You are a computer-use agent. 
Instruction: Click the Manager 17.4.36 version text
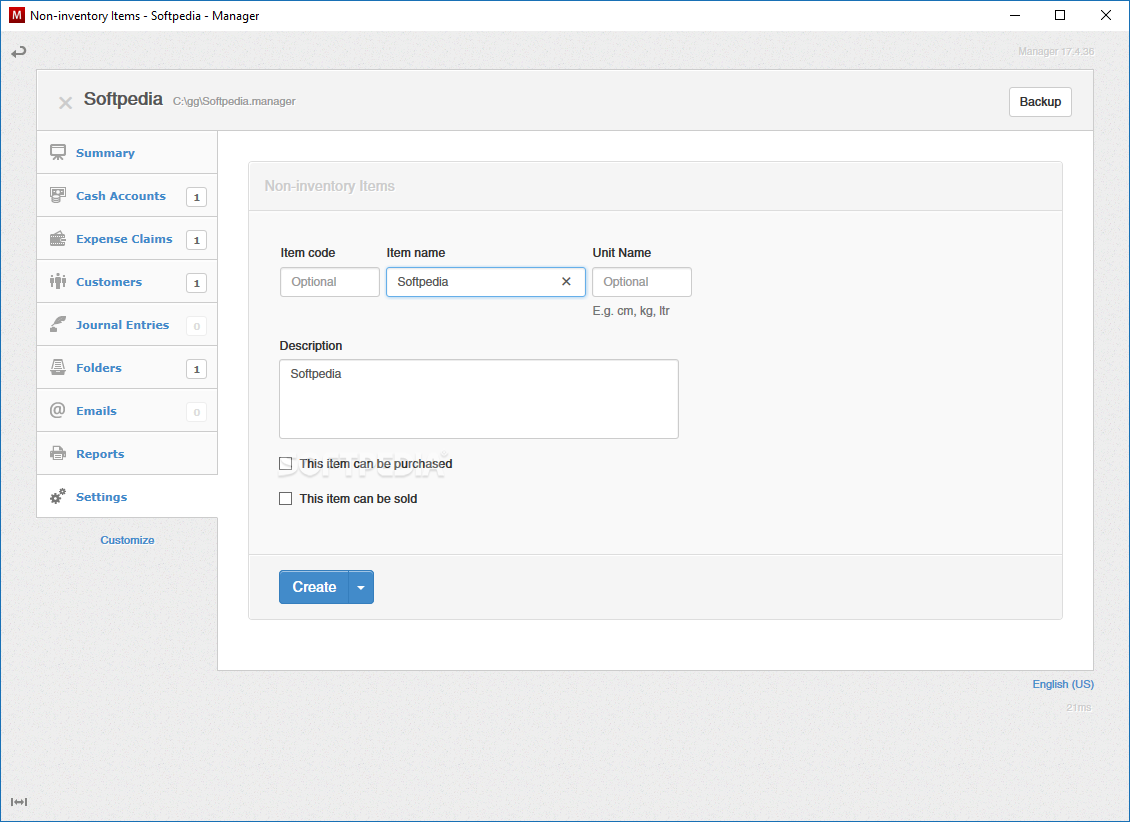click(x=1056, y=51)
